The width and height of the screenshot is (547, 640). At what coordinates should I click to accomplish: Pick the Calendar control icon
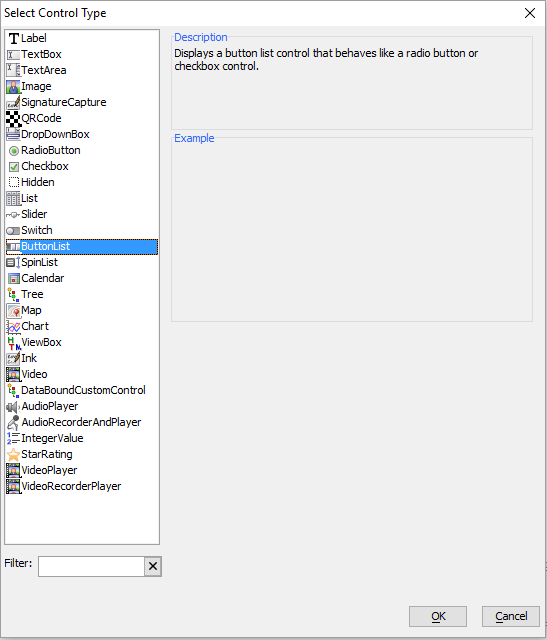click(x=13, y=278)
